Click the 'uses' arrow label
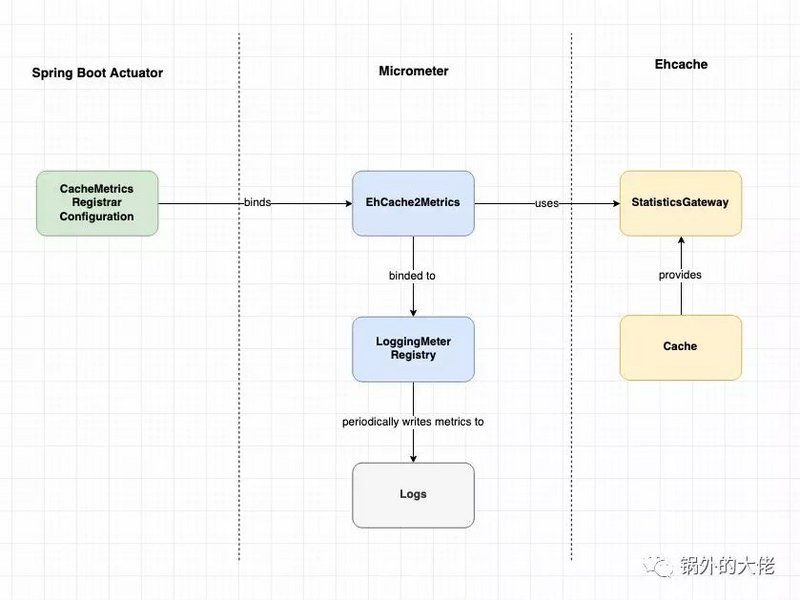This screenshot has width=800, height=600. (547, 202)
